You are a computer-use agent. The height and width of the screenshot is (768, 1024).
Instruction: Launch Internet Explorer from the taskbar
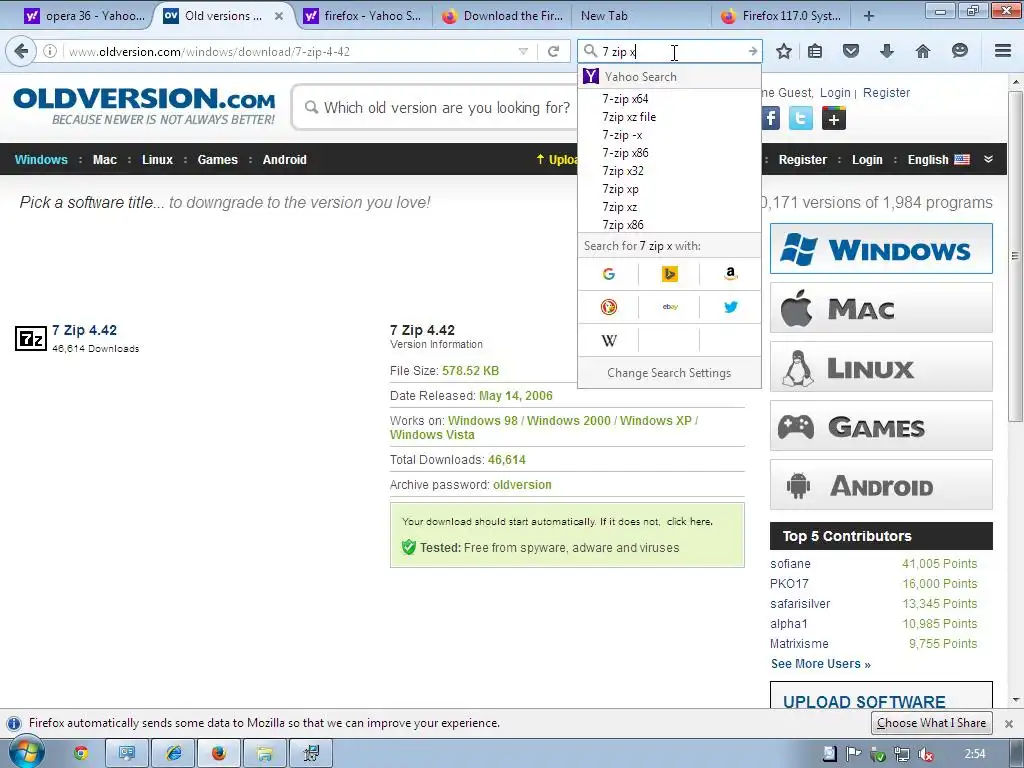tap(173, 753)
